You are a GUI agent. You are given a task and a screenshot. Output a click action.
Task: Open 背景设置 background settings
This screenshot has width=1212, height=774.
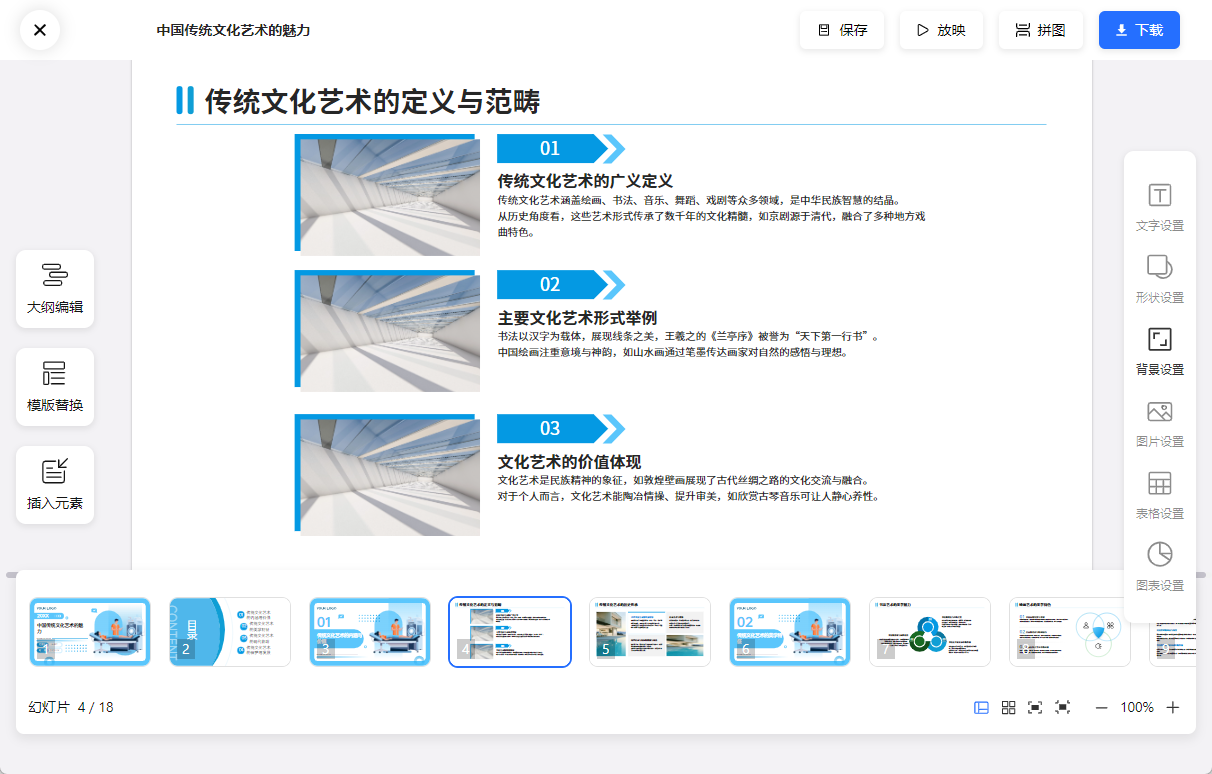pyautogui.click(x=1160, y=352)
